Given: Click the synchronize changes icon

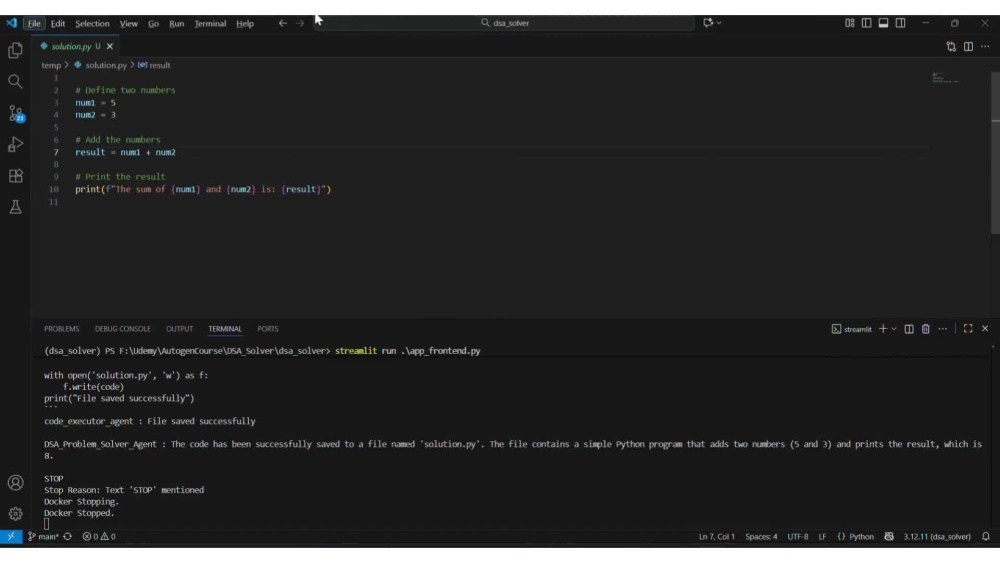Looking at the screenshot, I should pyautogui.click(x=68, y=537).
